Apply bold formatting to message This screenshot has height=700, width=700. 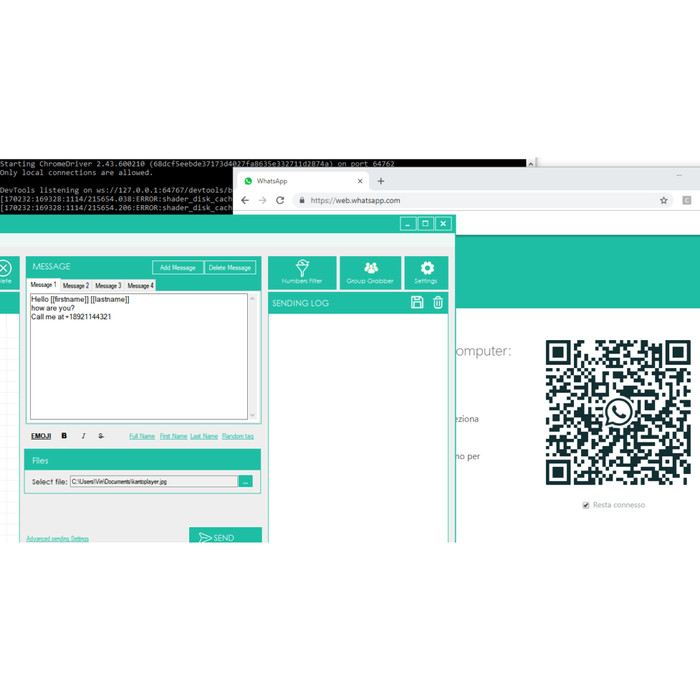[64, 436]
